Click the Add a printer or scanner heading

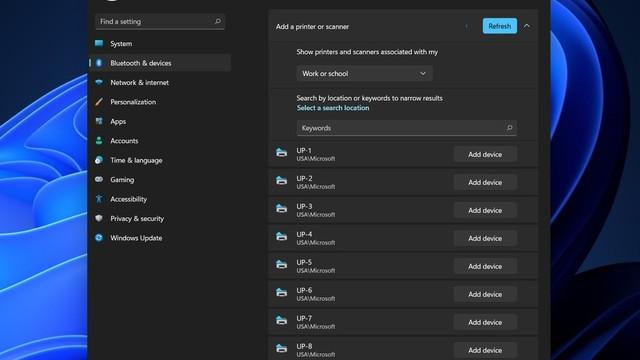coord(312,27)
